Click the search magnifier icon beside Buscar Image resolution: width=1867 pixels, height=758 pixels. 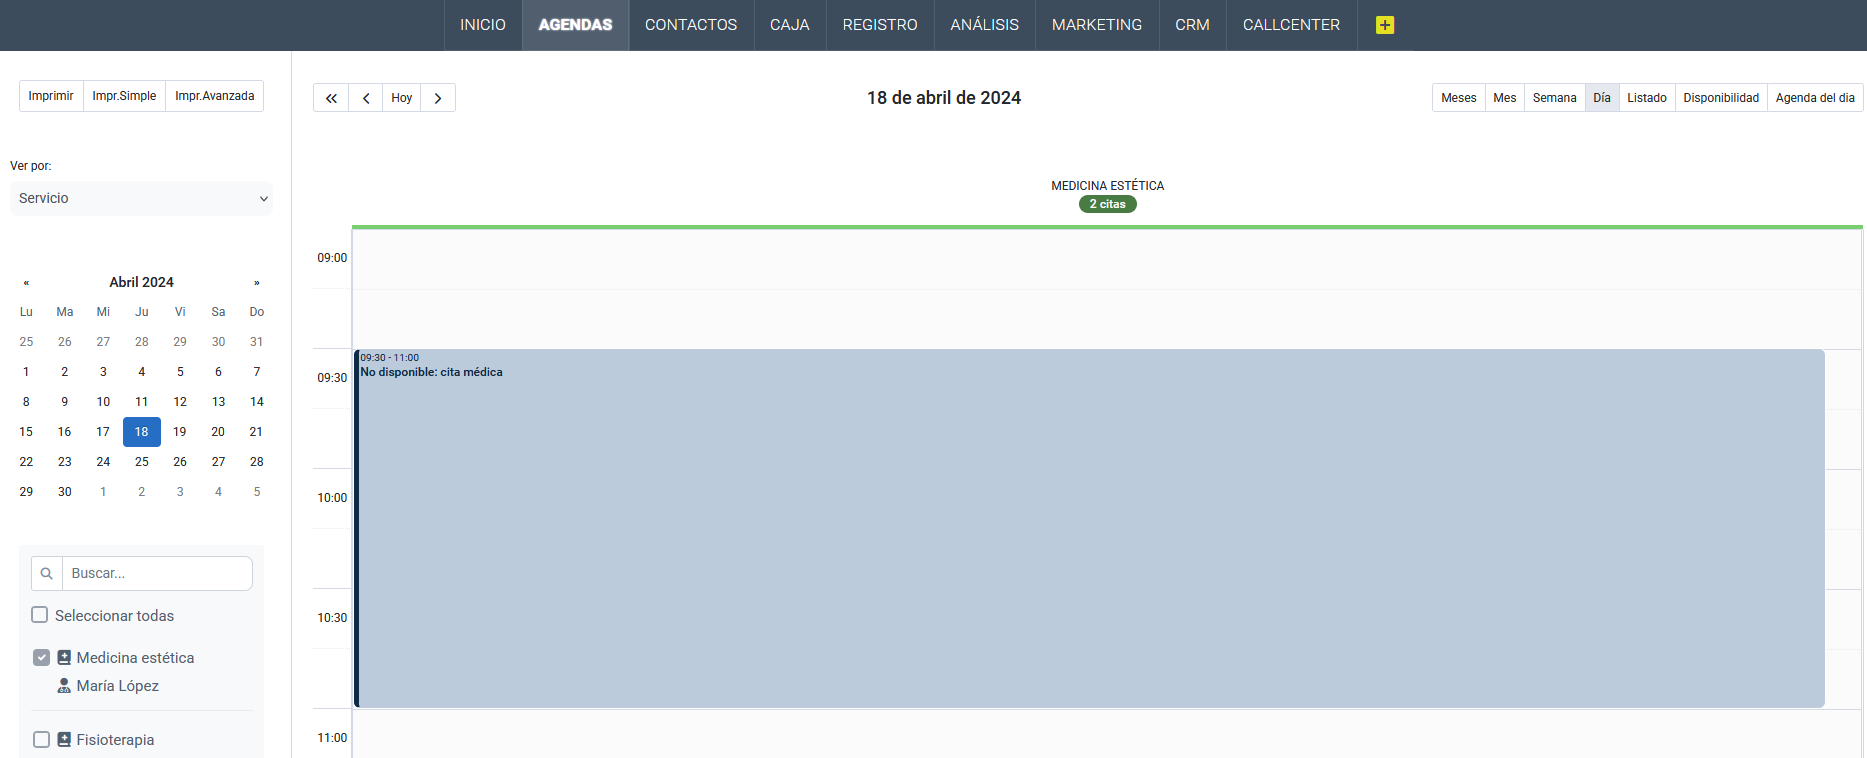[47, 574]
